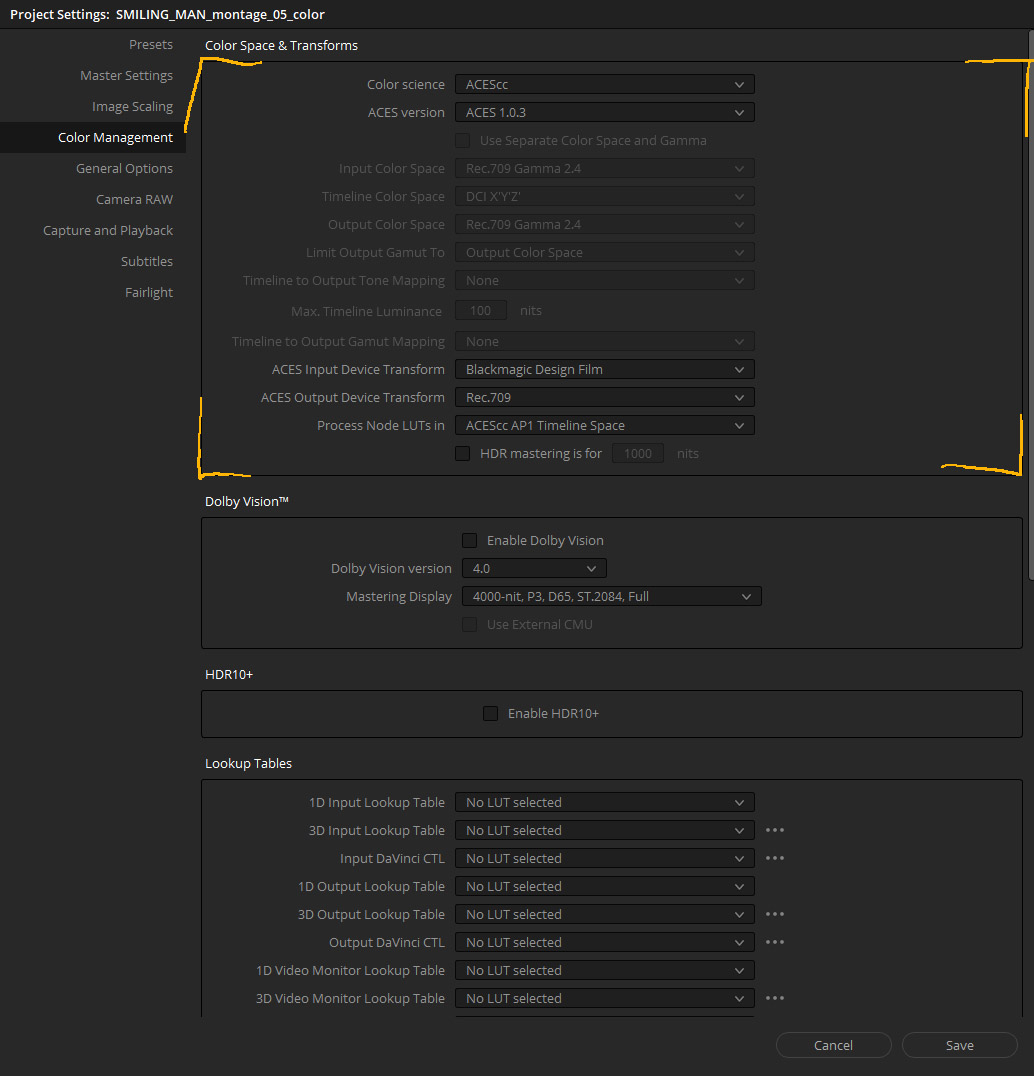Open ACES Output Device Transform dropdown

coord(604,397)
